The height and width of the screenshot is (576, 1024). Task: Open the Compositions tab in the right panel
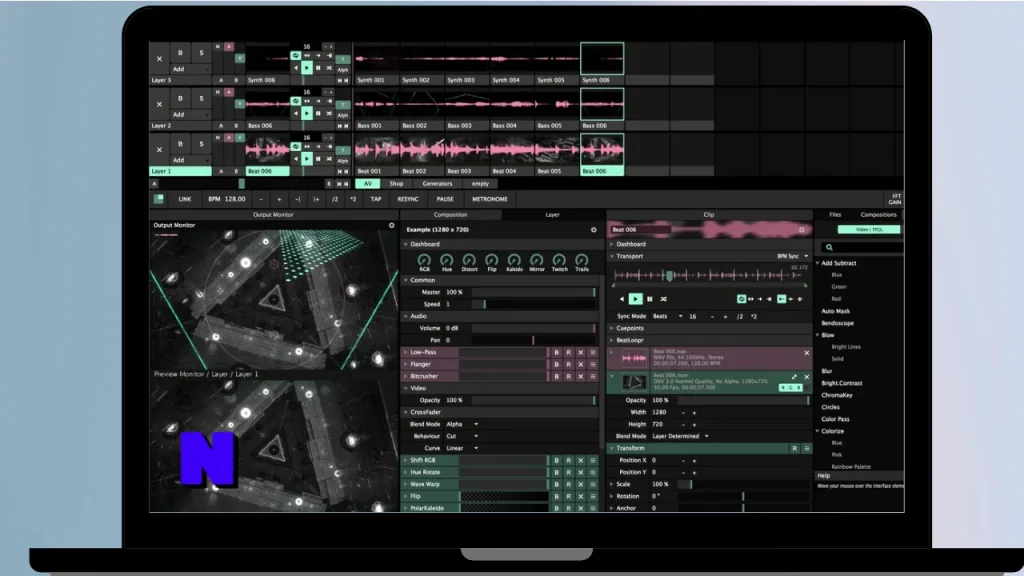(x=877, y=214)
